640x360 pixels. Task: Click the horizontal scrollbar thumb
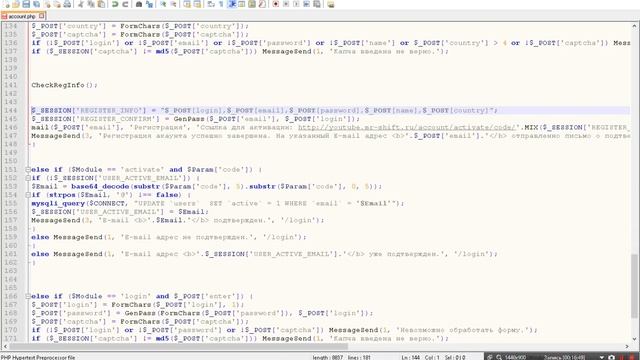[179, 347]
